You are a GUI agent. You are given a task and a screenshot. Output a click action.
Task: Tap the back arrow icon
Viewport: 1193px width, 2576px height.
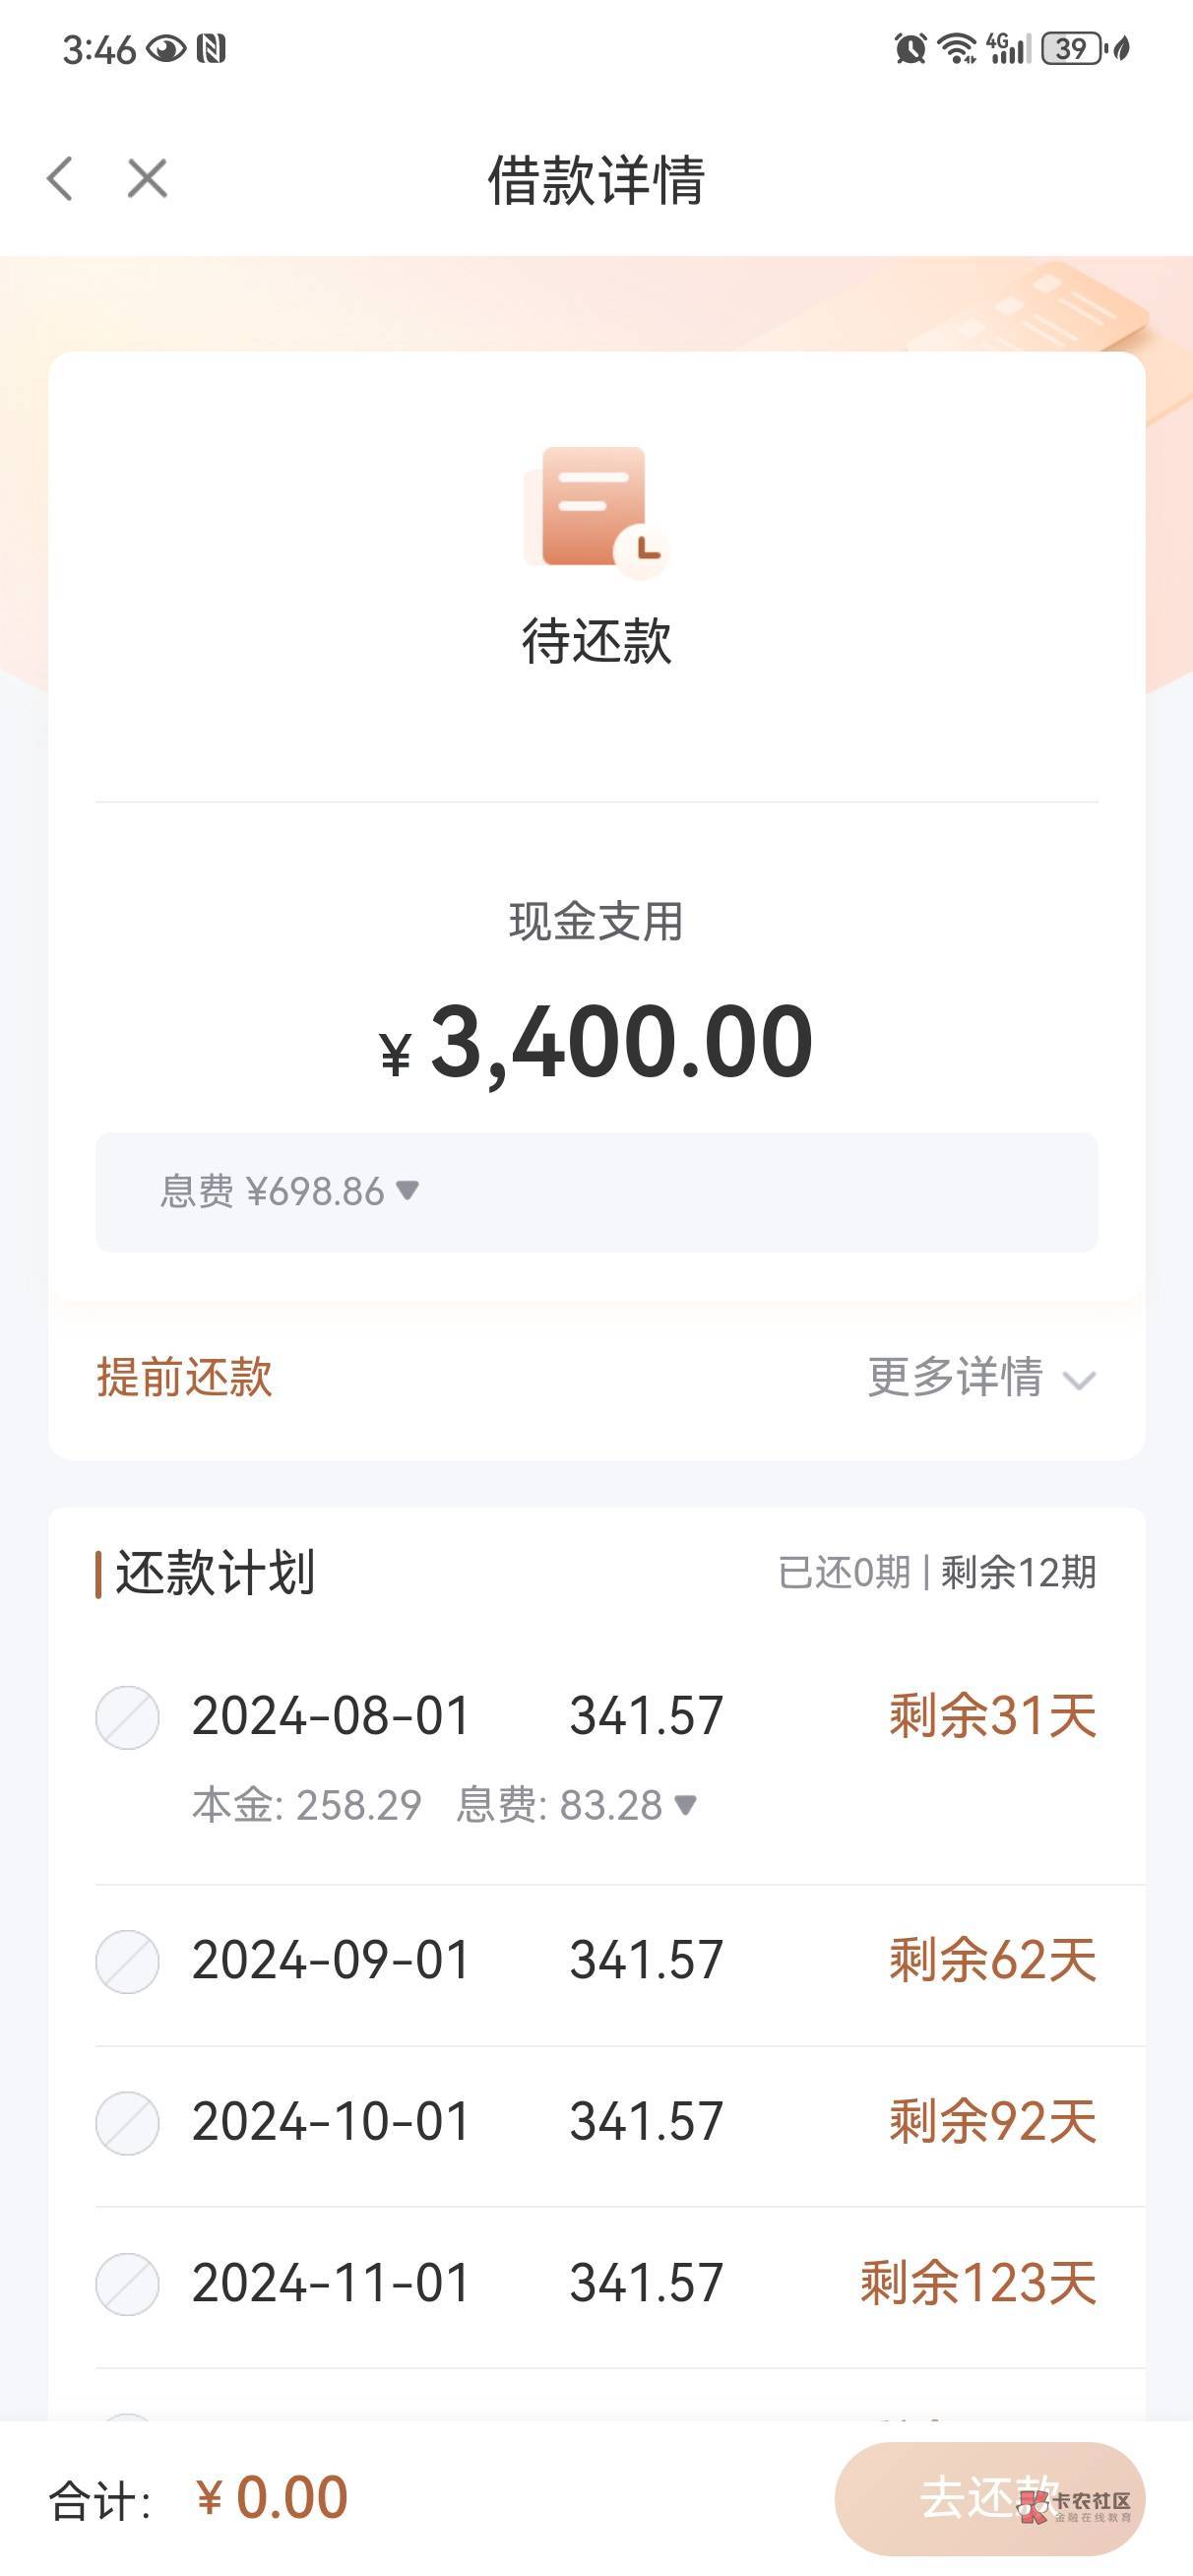click(x=60, y=179)
